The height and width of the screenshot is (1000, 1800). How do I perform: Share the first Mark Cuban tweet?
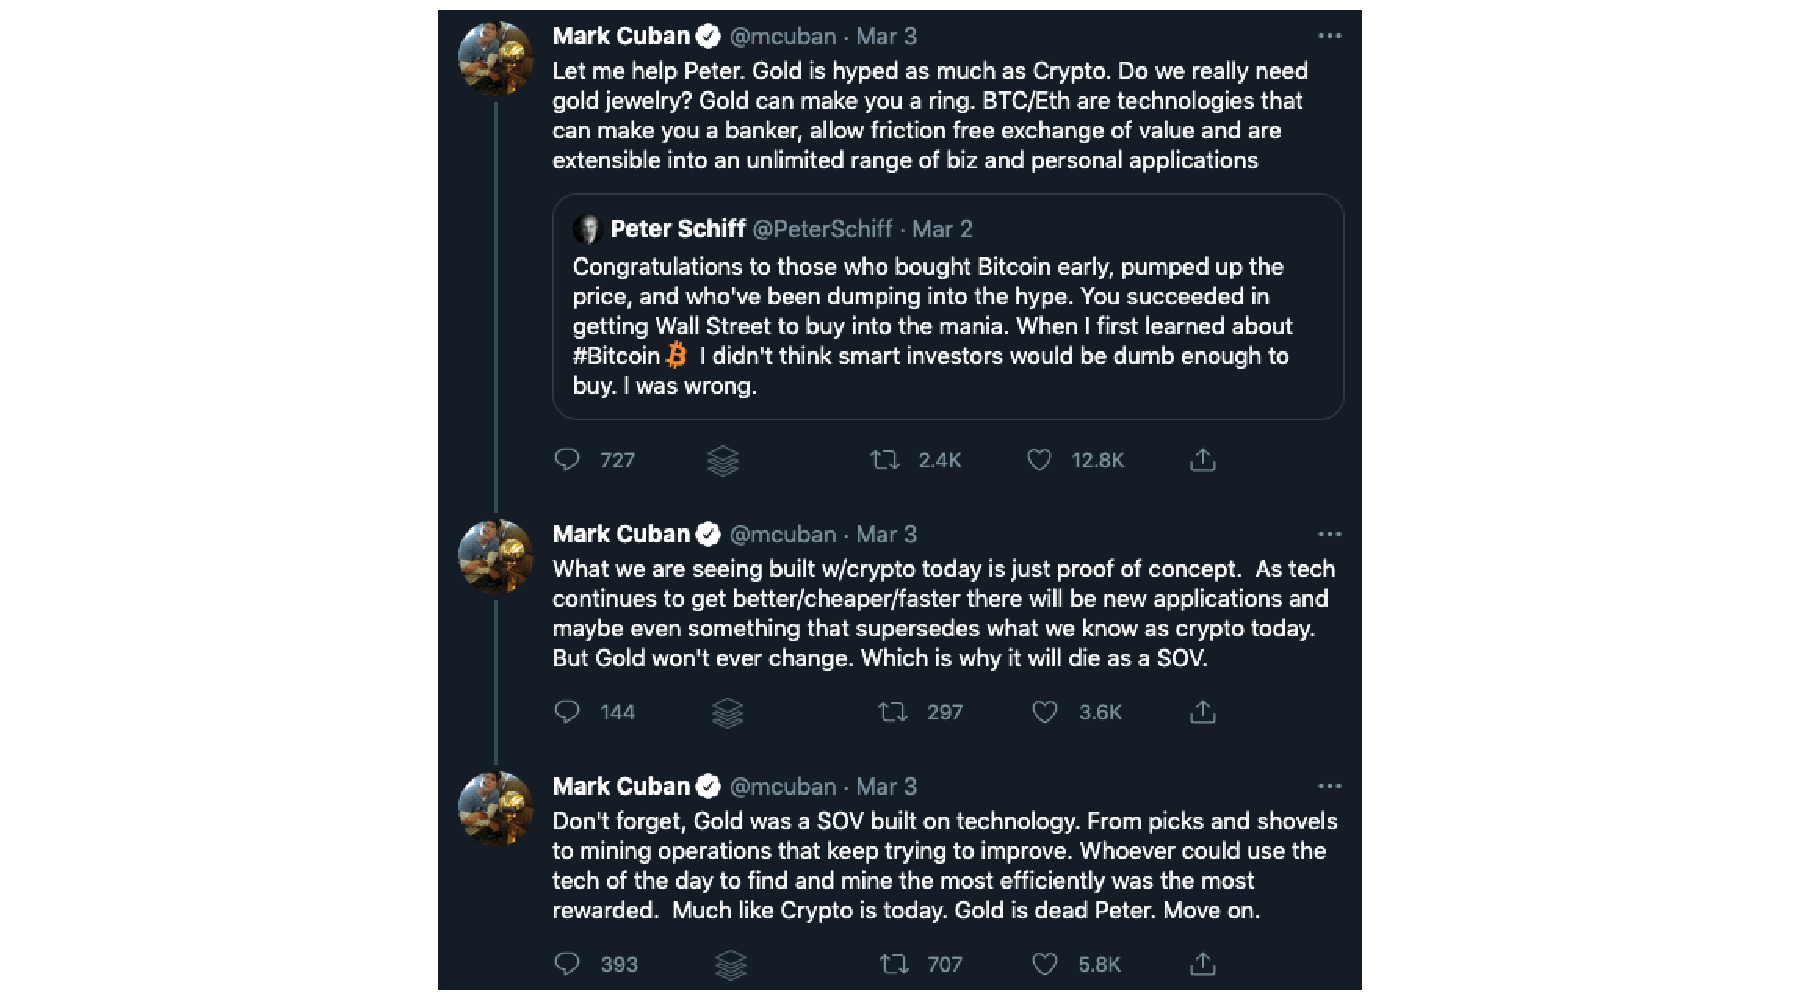1203,460
